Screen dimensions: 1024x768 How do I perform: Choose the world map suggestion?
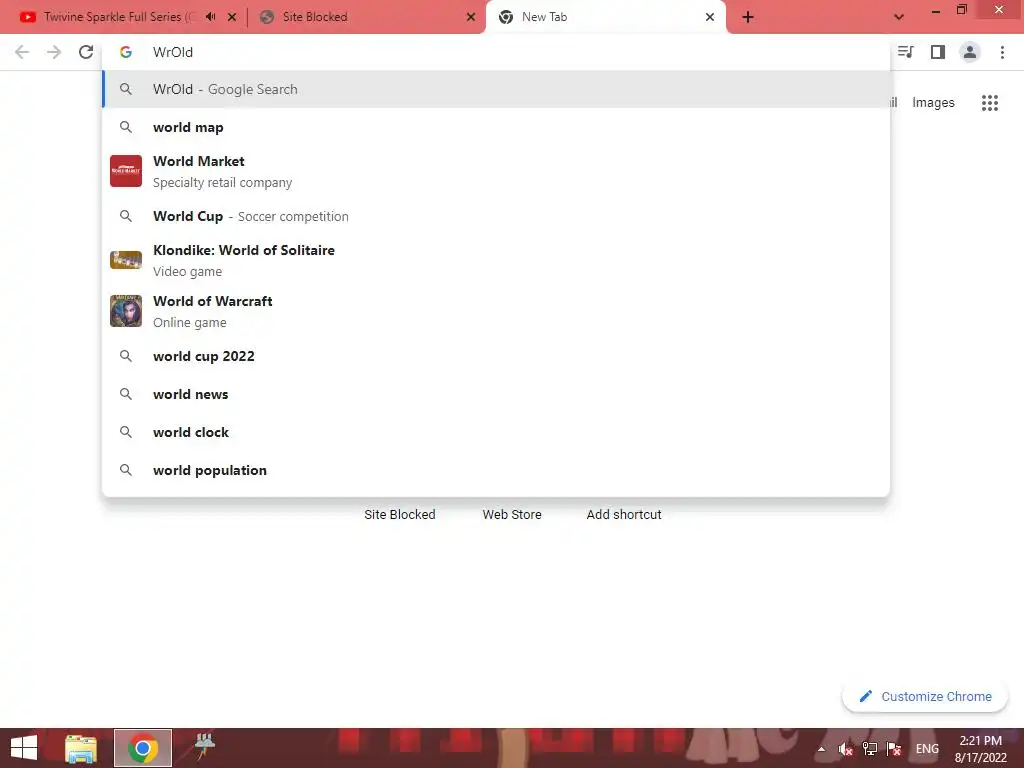point(496,127)
